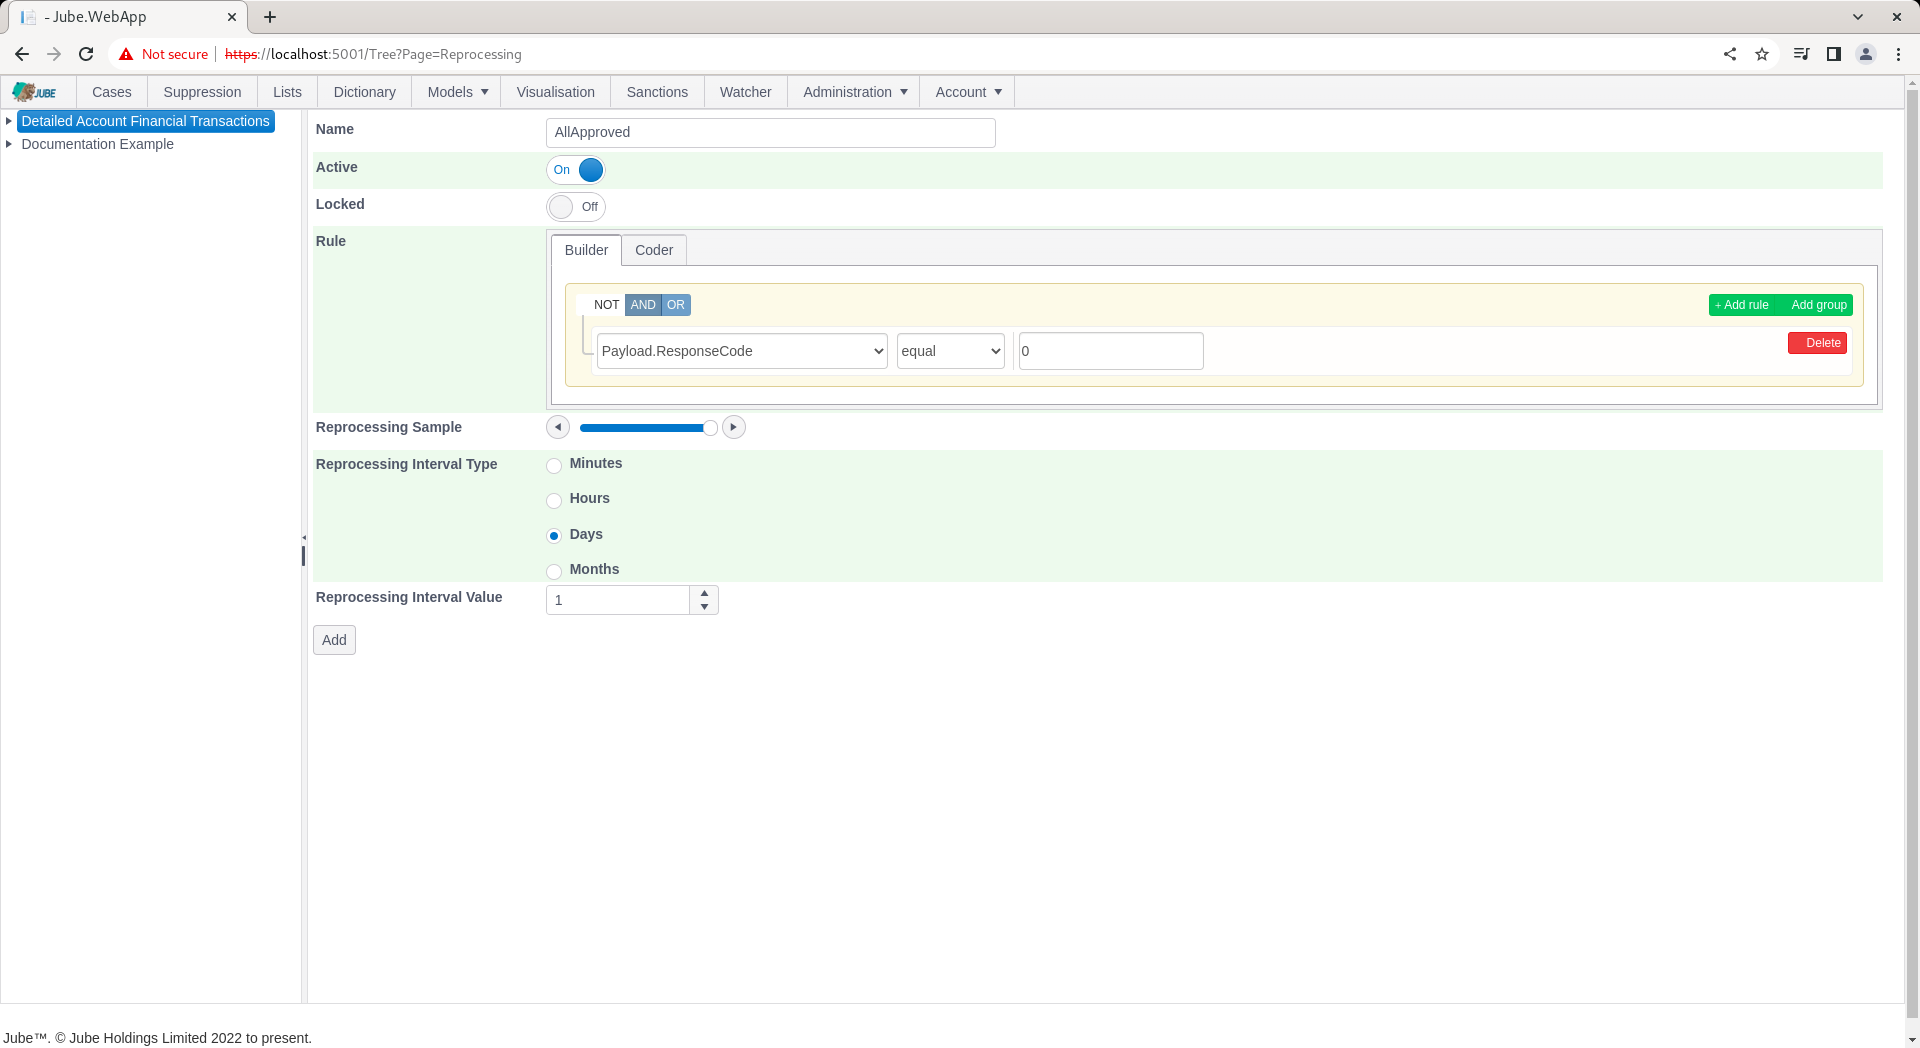Click the green Add rule button
Image resolution: width=1920 pixels, height=1048 pixels.
point(1741,305)
